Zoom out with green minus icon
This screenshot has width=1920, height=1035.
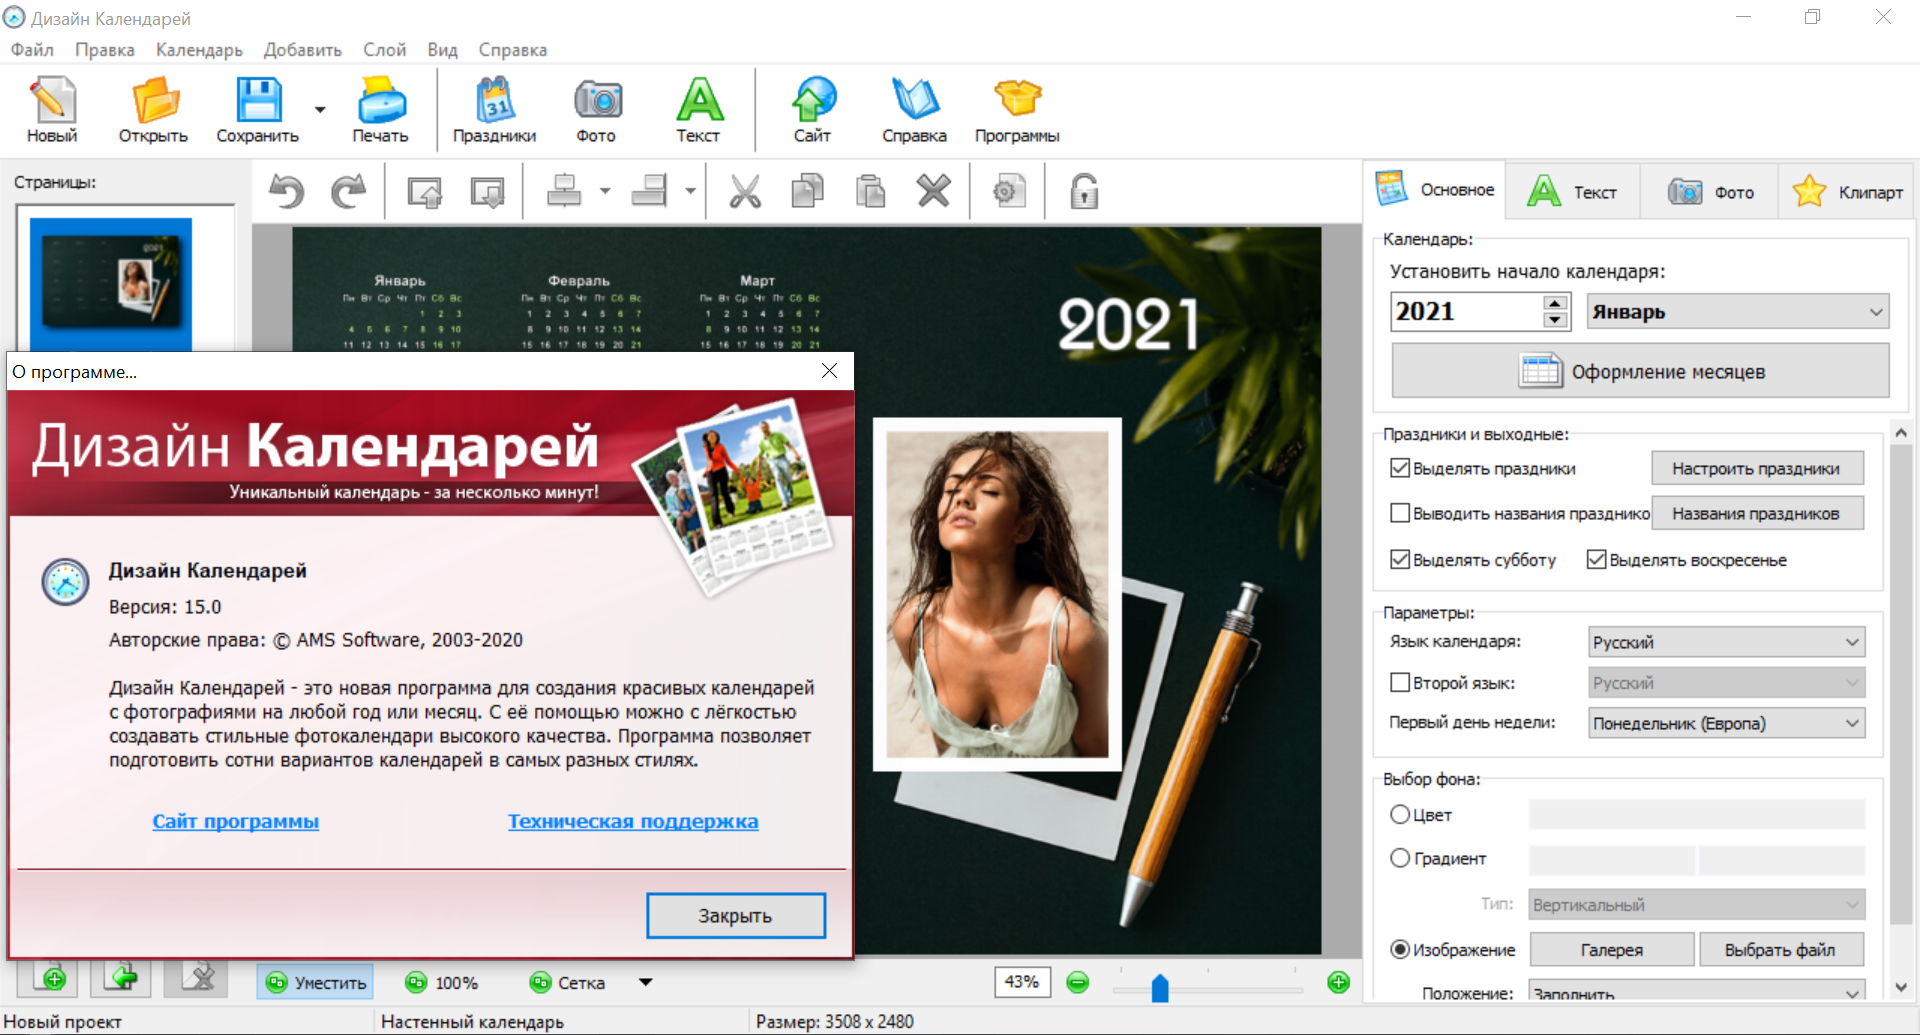click(x=1077, y=983)
